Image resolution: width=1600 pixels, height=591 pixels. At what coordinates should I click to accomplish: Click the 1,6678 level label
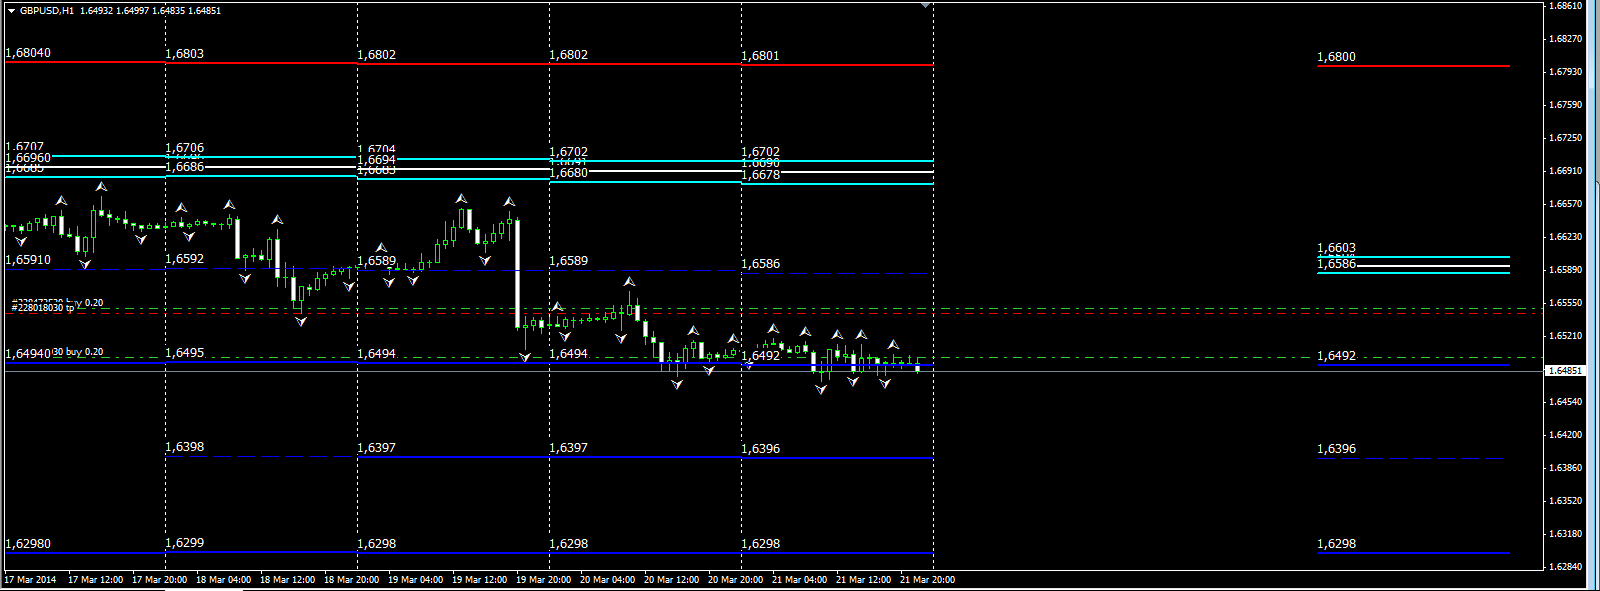coord(760,175)
